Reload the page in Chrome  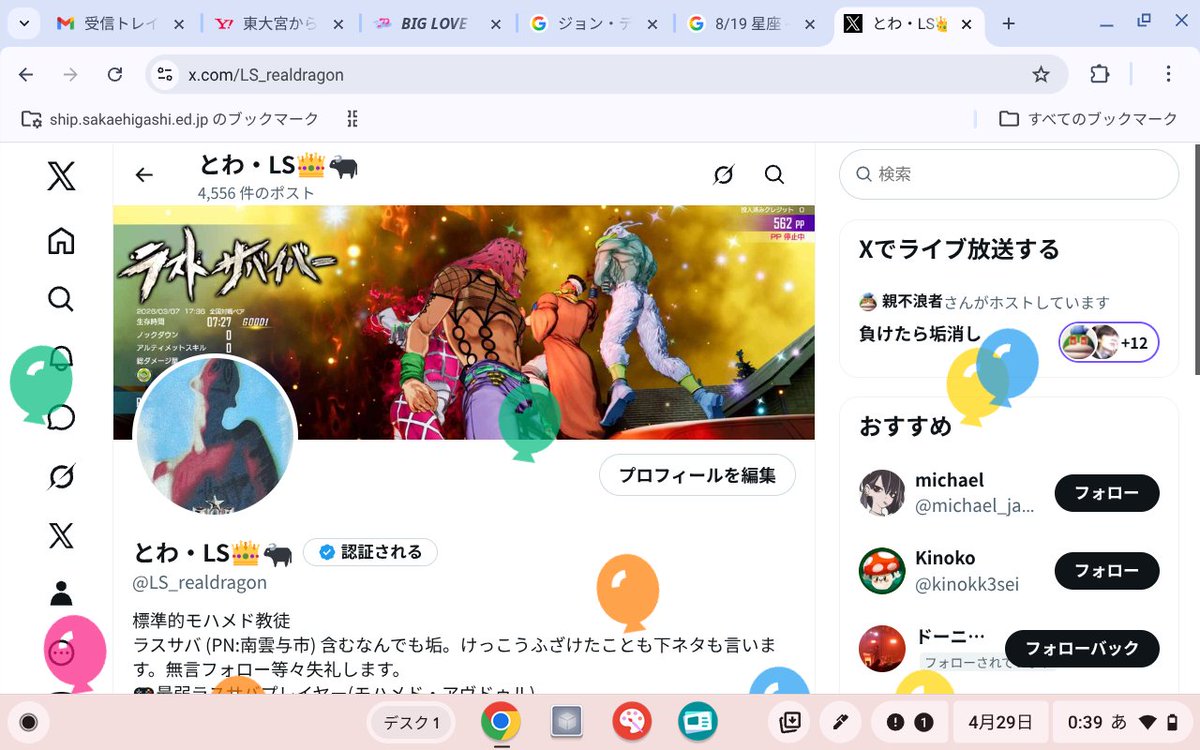(x=114, y=74)
